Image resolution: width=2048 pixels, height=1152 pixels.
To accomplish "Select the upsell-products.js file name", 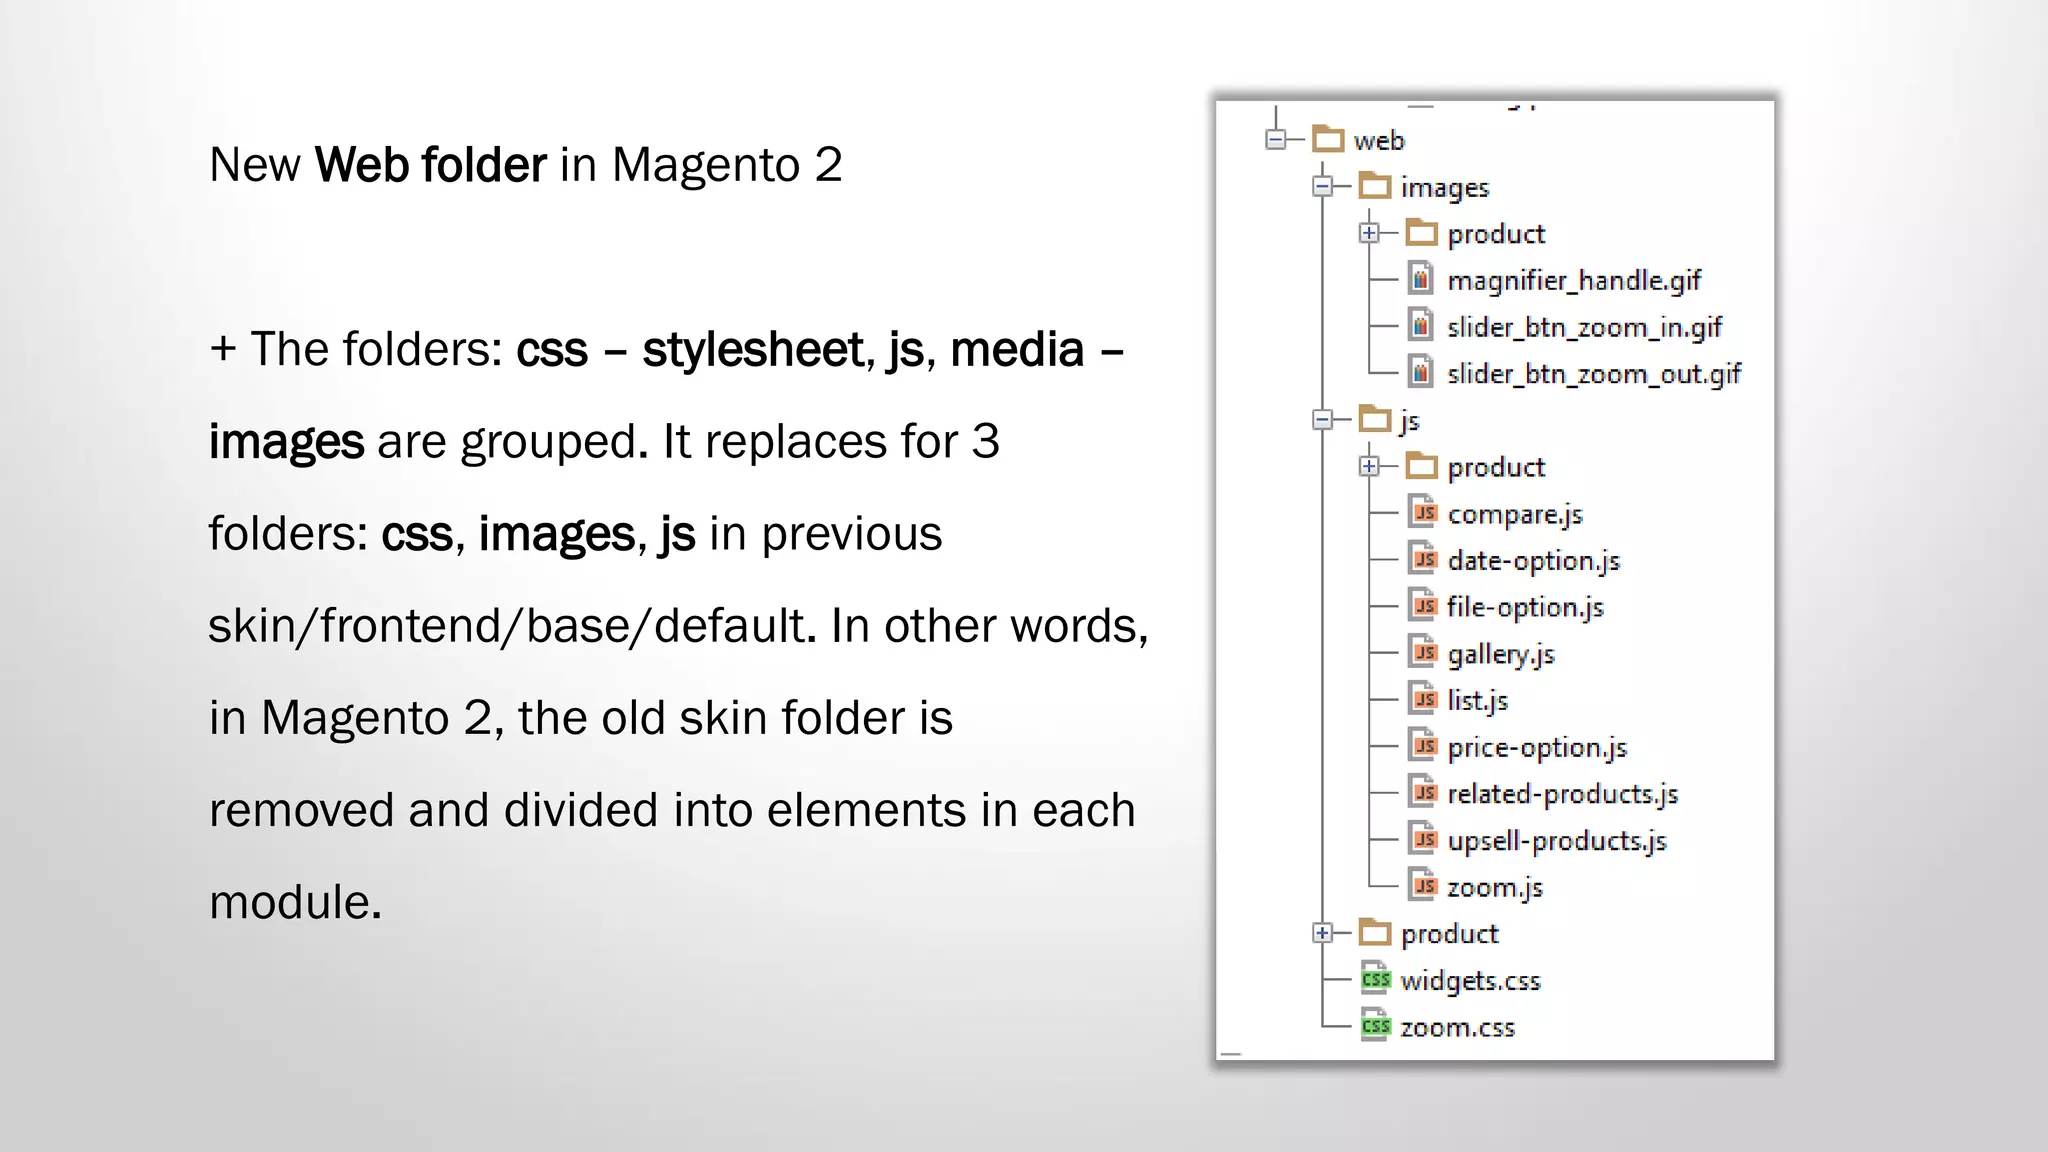I will (1557, 841).
